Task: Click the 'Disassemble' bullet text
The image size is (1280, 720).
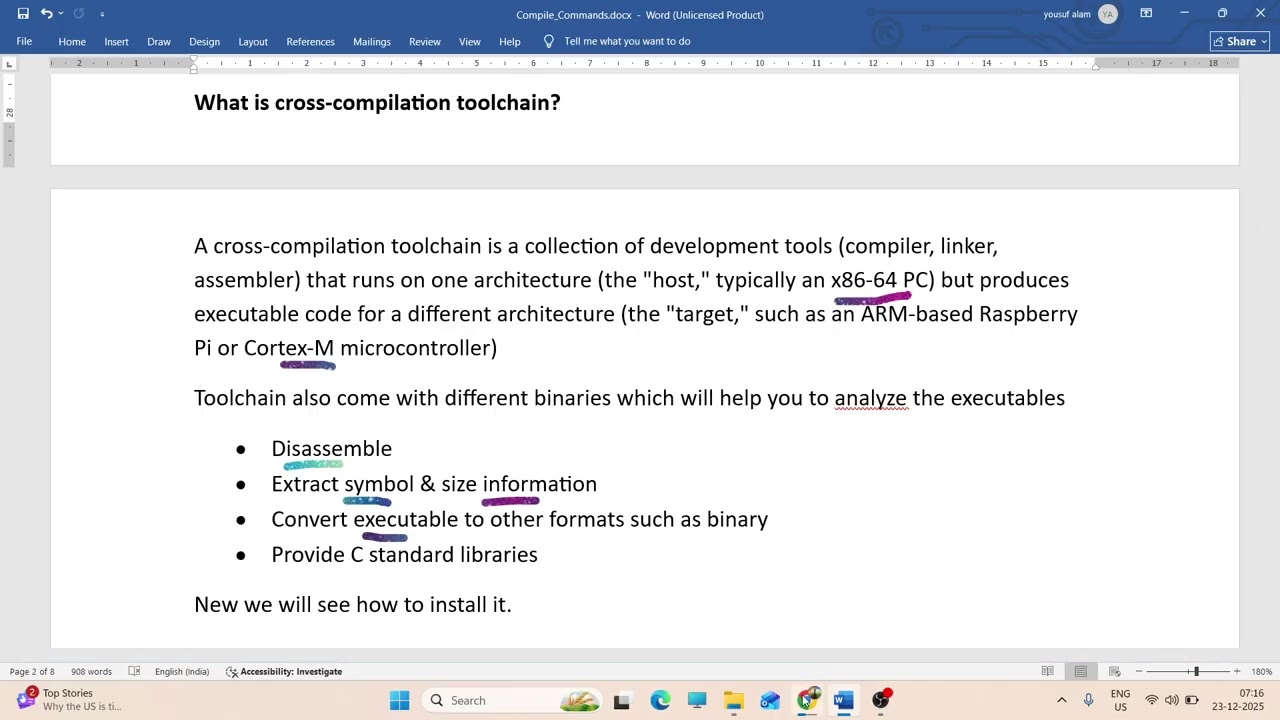Action: 331,449
